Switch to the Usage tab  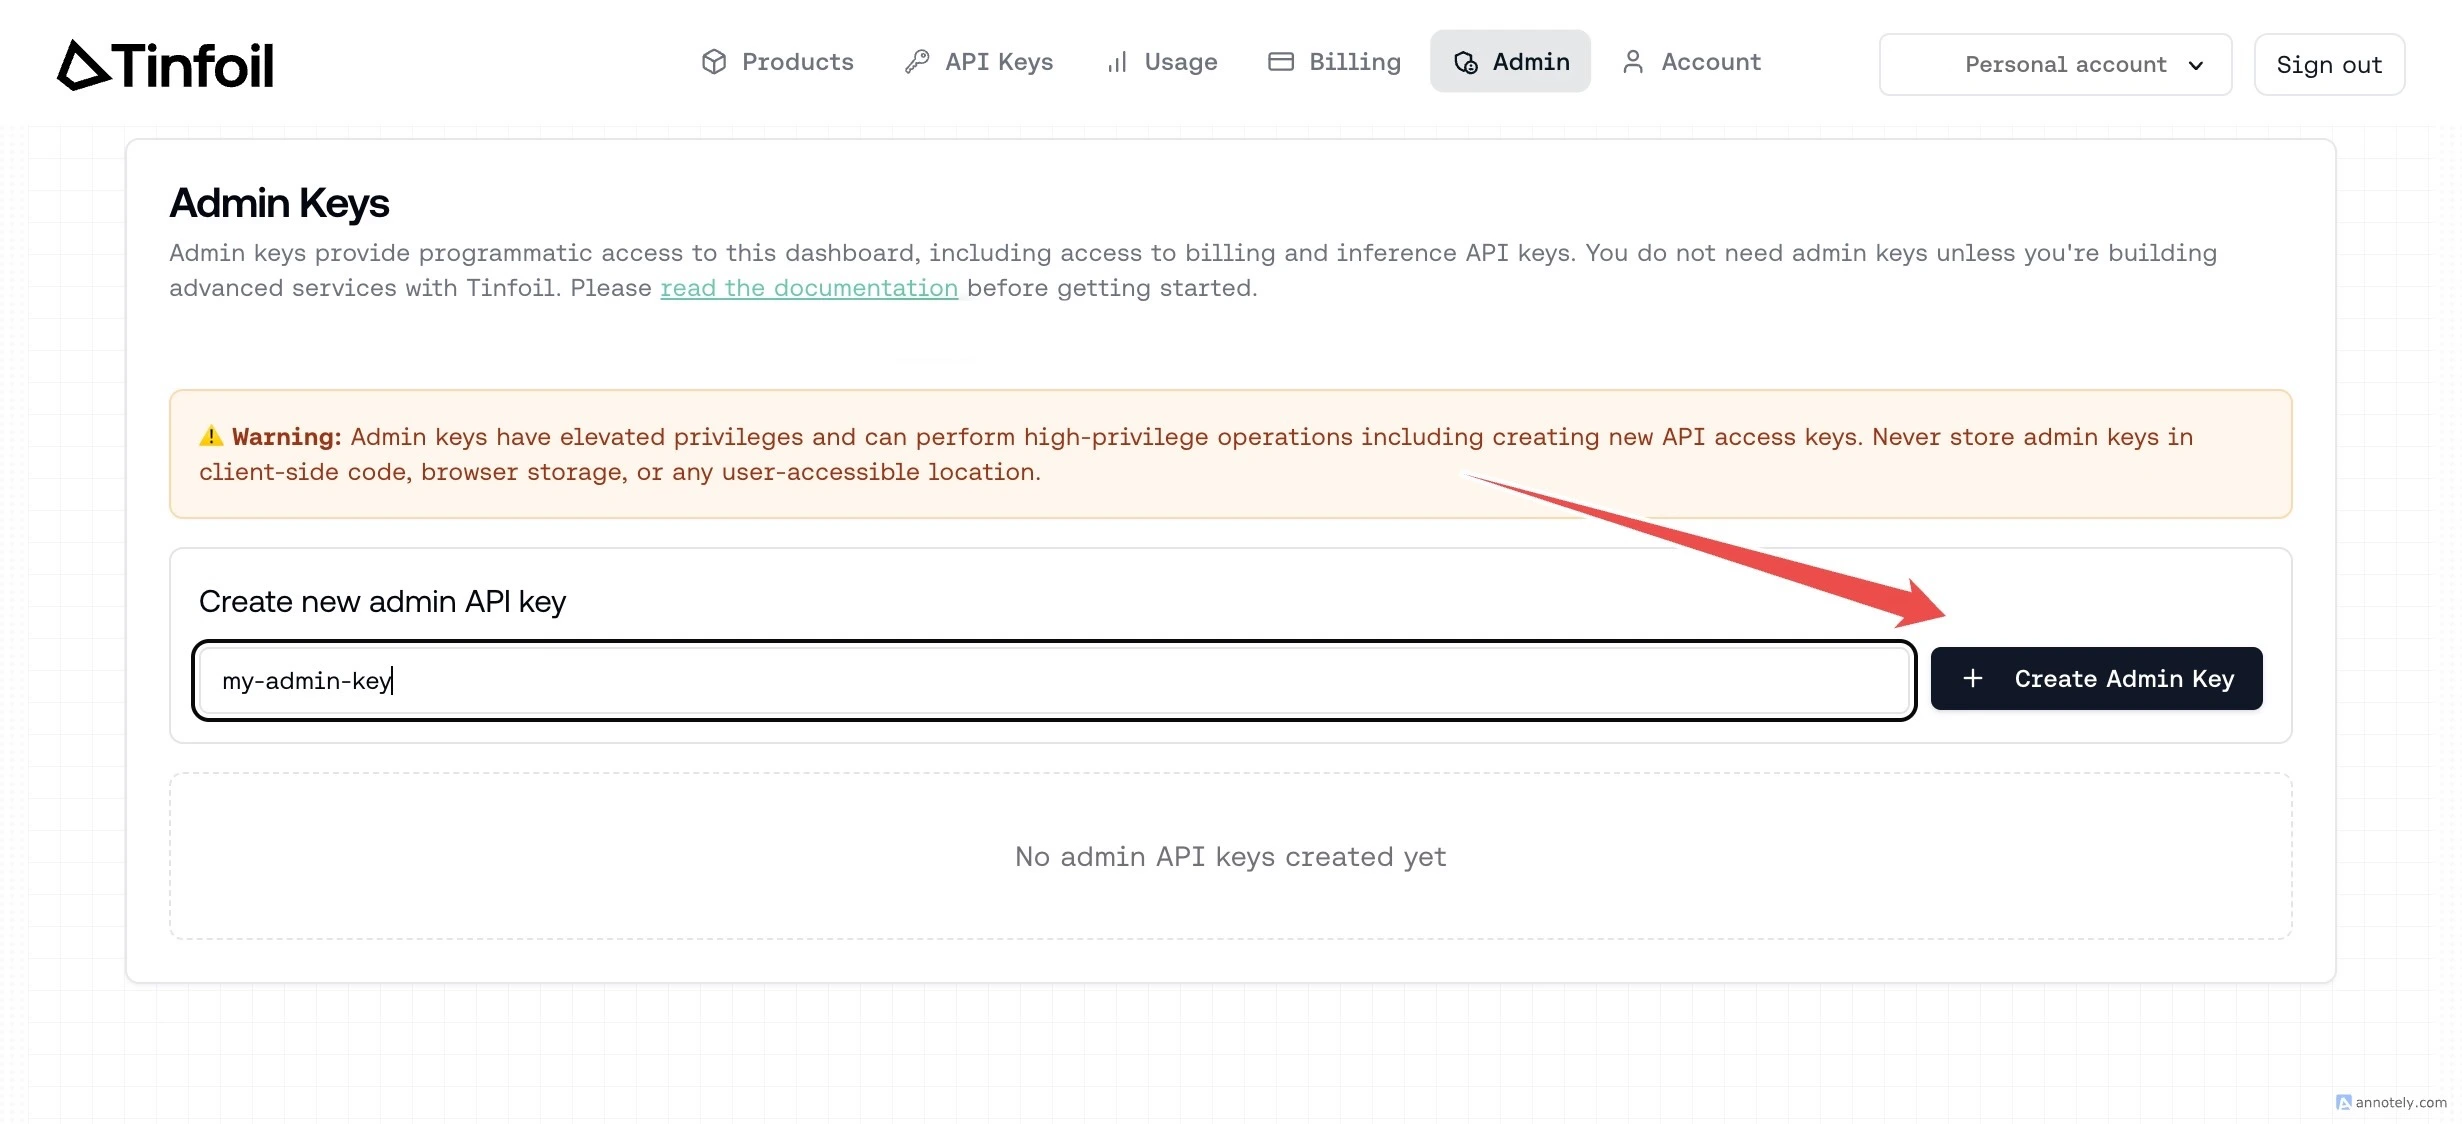click(x=1161, y=62)
